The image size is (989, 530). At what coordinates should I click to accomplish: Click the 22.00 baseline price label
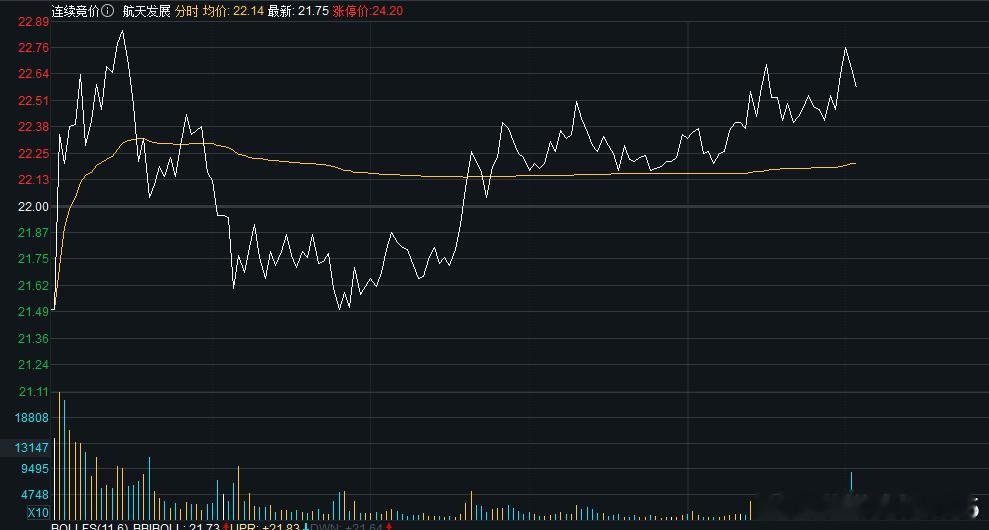[x=33, y=207]
